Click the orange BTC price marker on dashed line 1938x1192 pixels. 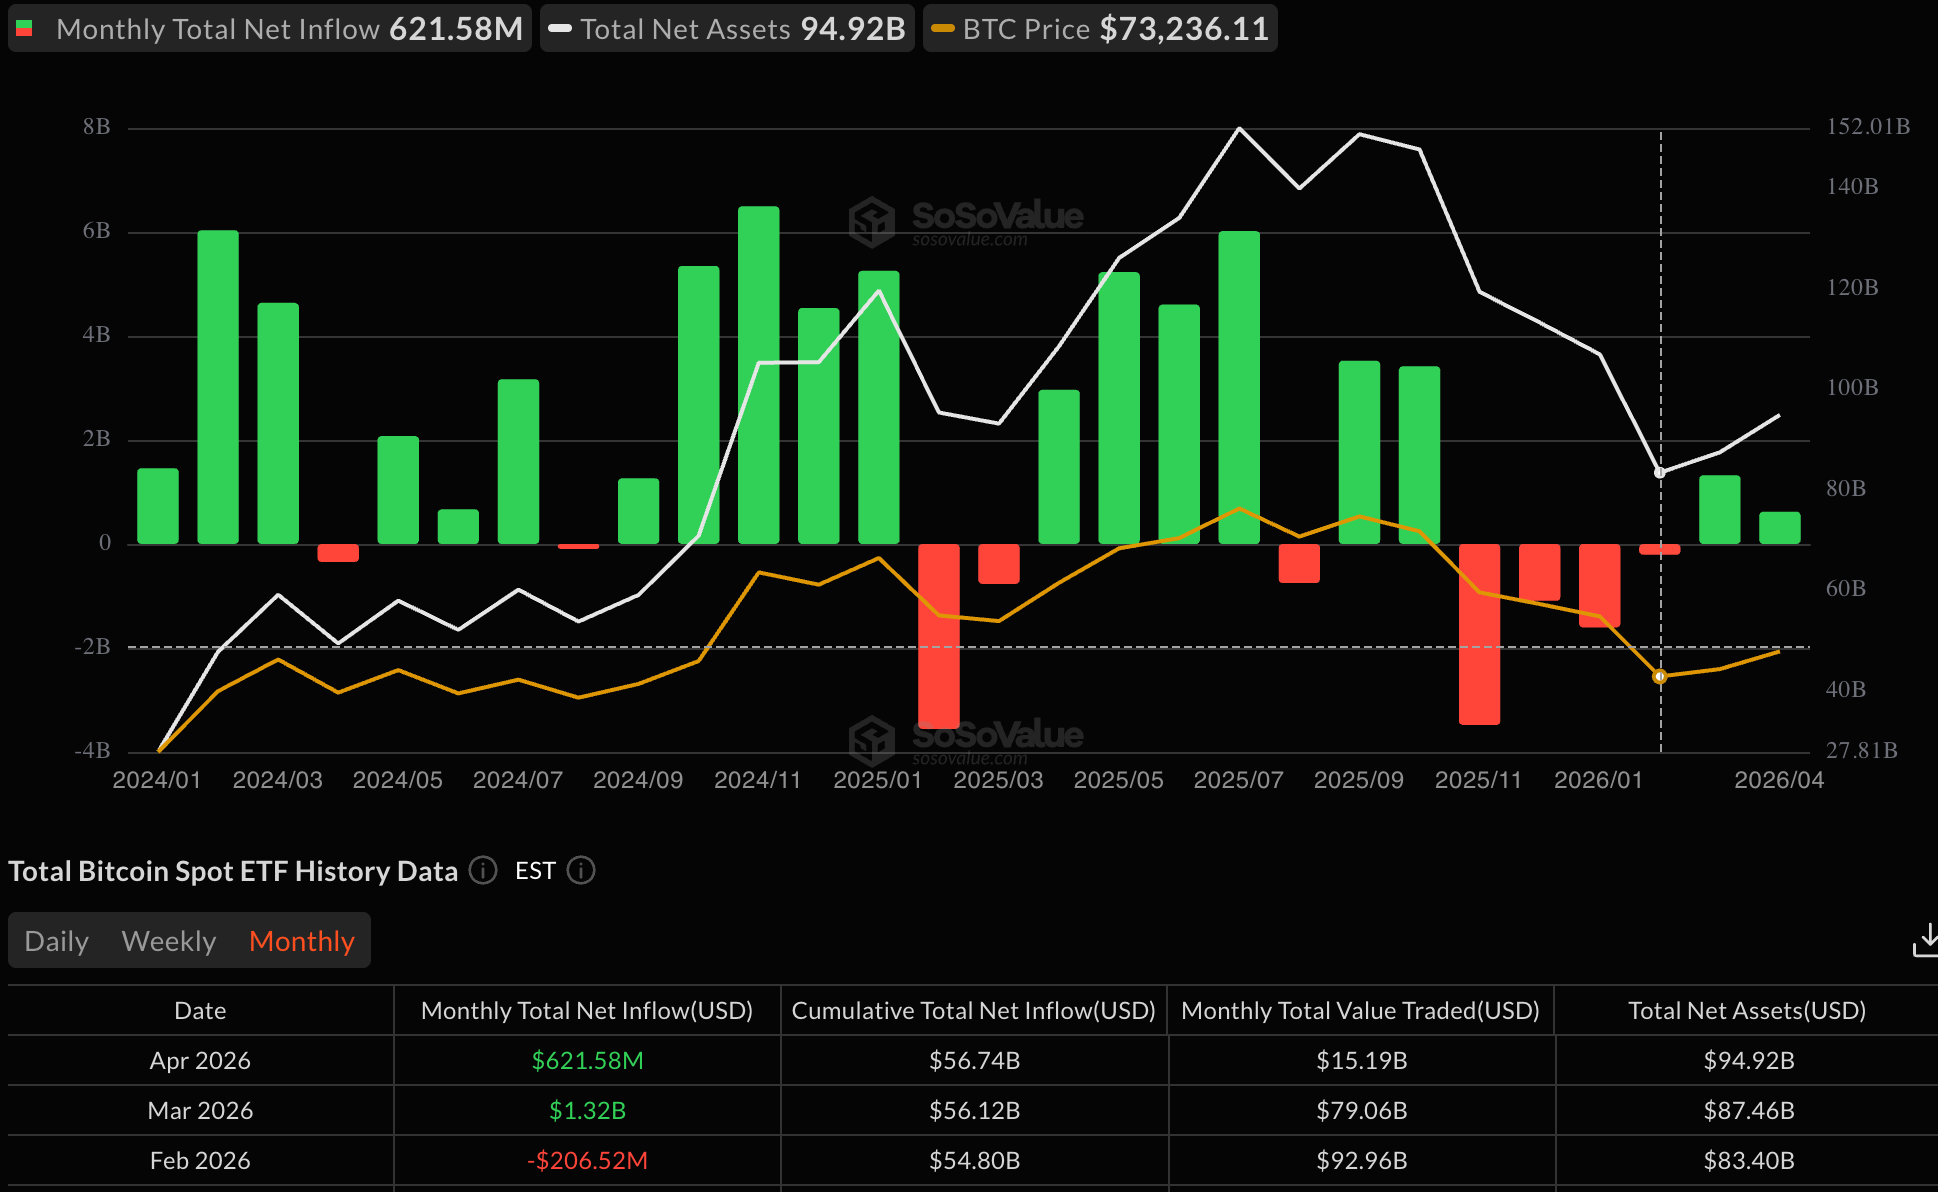click(x=1660, y=677)
